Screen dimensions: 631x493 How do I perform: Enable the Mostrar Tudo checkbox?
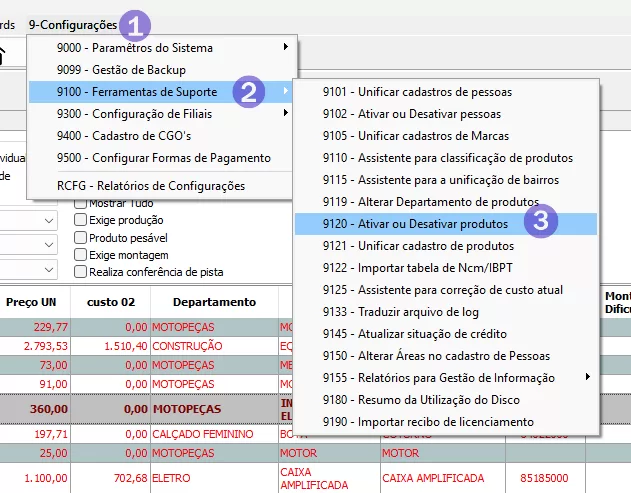click(81, 203)
